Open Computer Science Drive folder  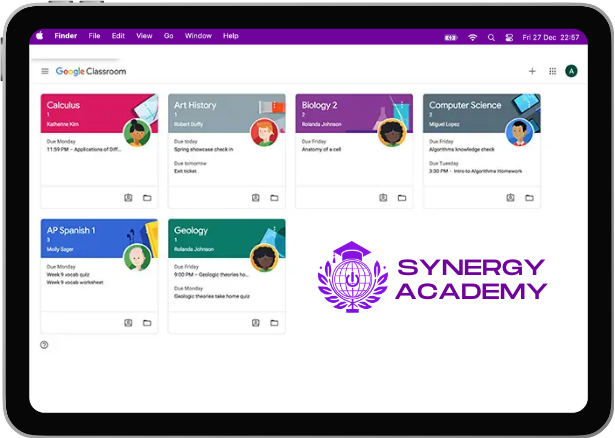(529, 198)
